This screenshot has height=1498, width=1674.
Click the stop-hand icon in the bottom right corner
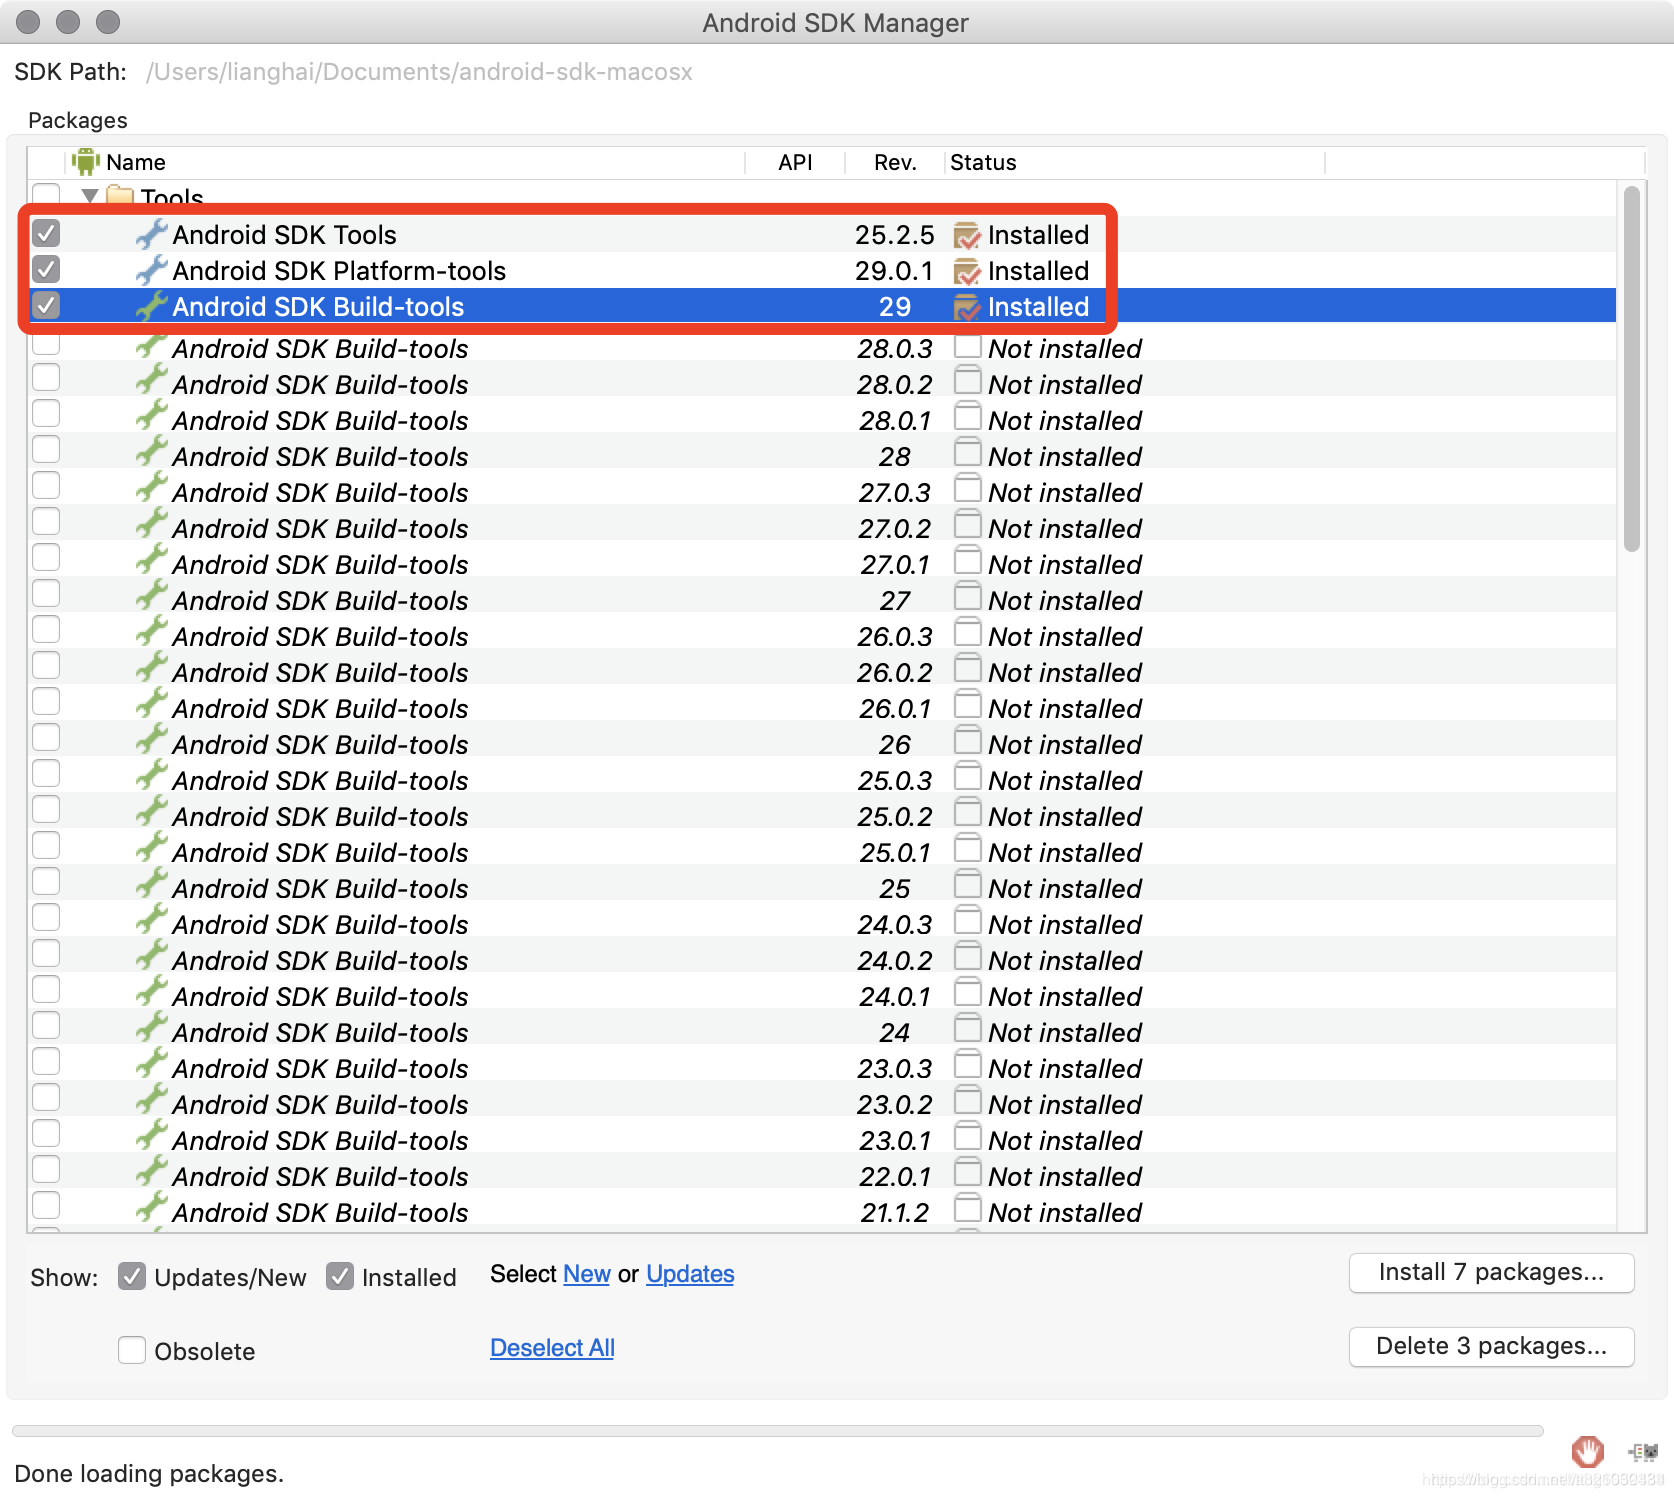(1587, 1453)
